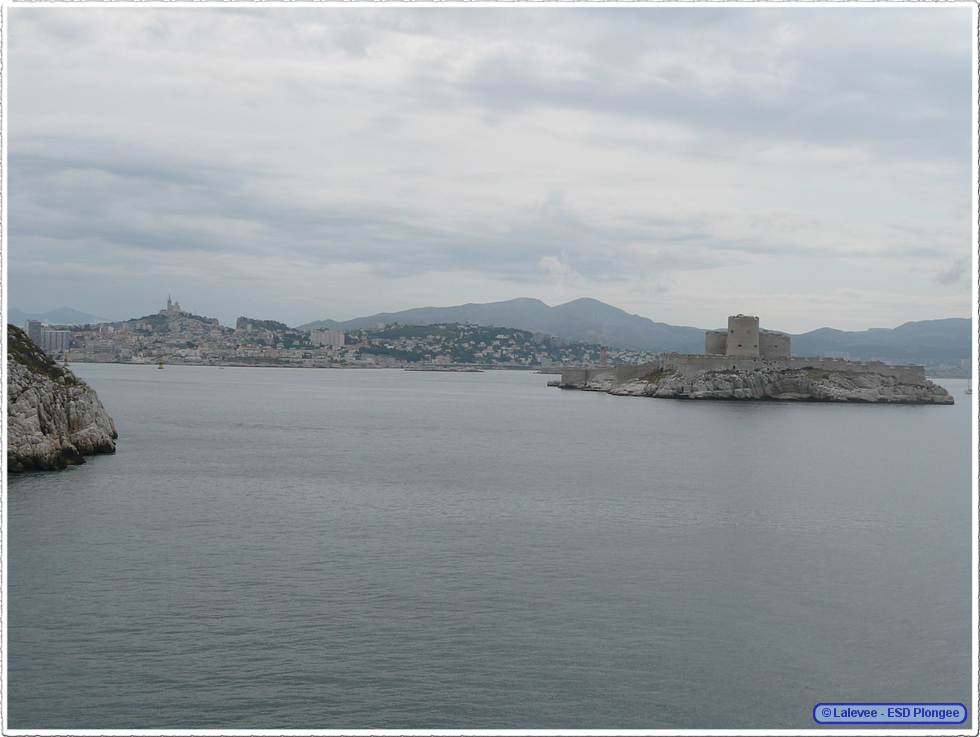This screenshot has width=980, height=737.
Task: Click the round tower of the island fortress
Action: coord(742,335)
